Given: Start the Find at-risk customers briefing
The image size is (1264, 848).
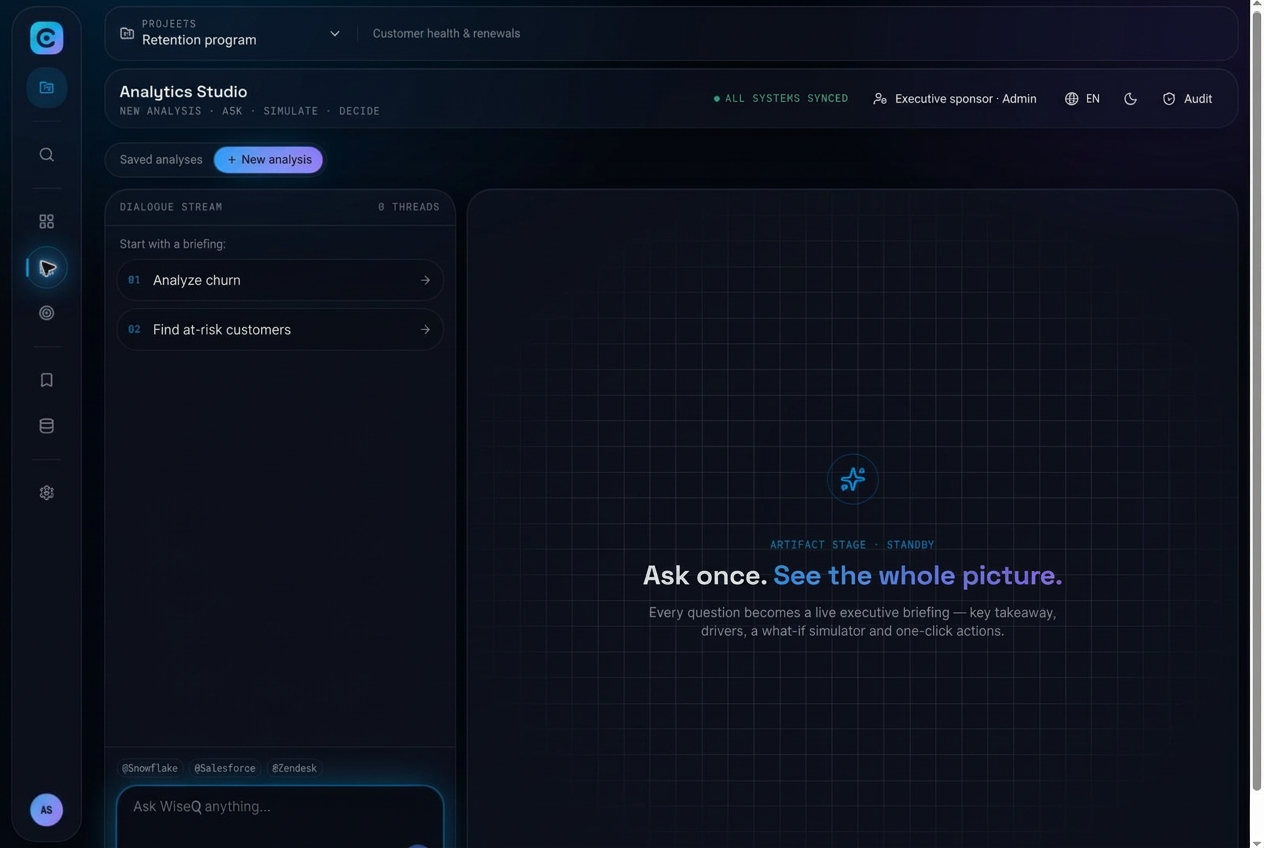Looking at the screenshot, I should pos(280,330).
